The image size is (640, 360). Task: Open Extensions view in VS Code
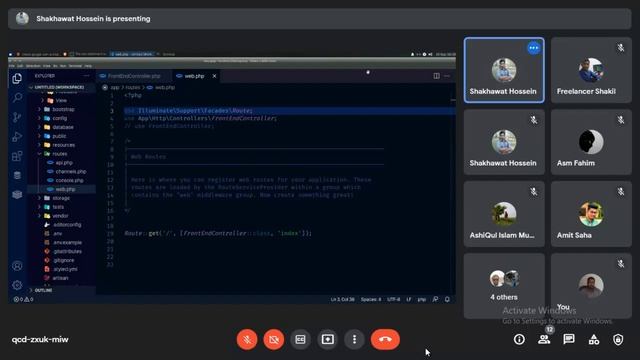(x=17, y=156)
